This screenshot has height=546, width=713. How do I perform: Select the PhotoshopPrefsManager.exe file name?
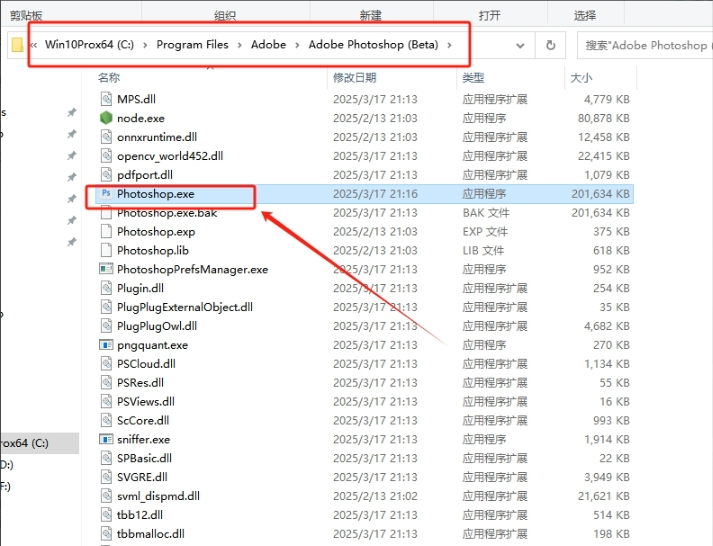[192, 269]
